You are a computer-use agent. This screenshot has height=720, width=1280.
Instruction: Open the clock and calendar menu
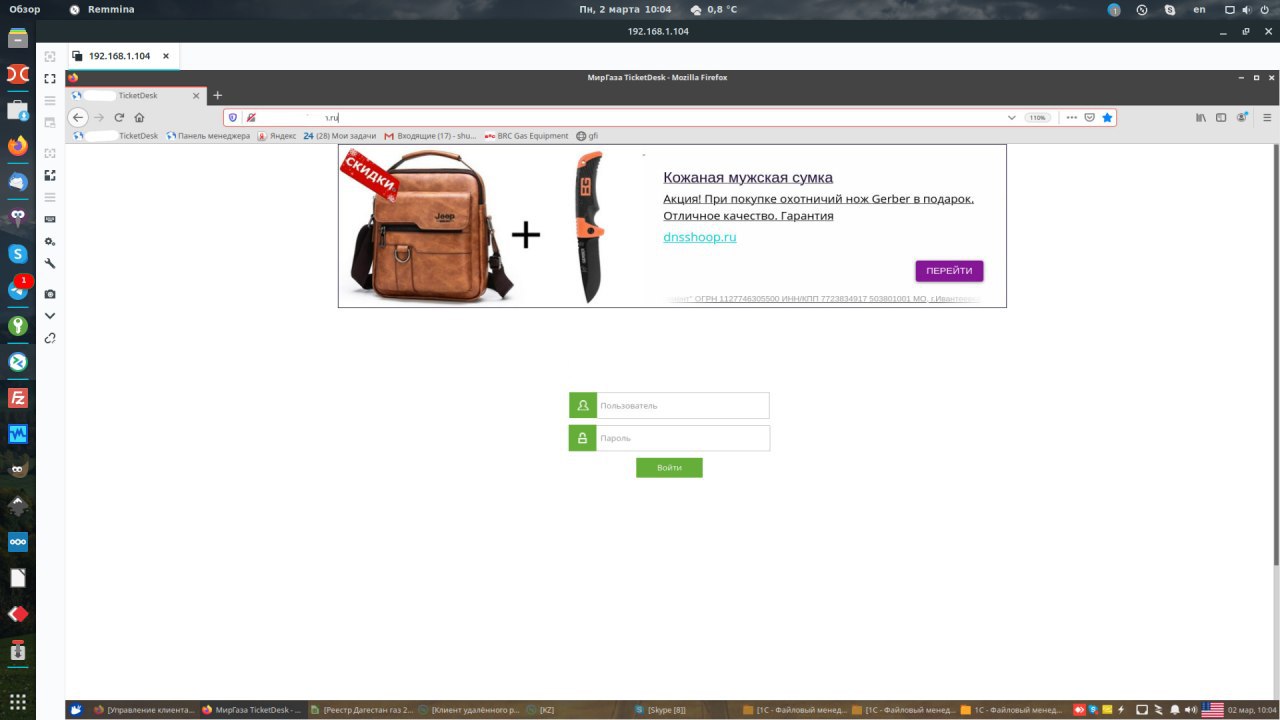click(625, 9)
